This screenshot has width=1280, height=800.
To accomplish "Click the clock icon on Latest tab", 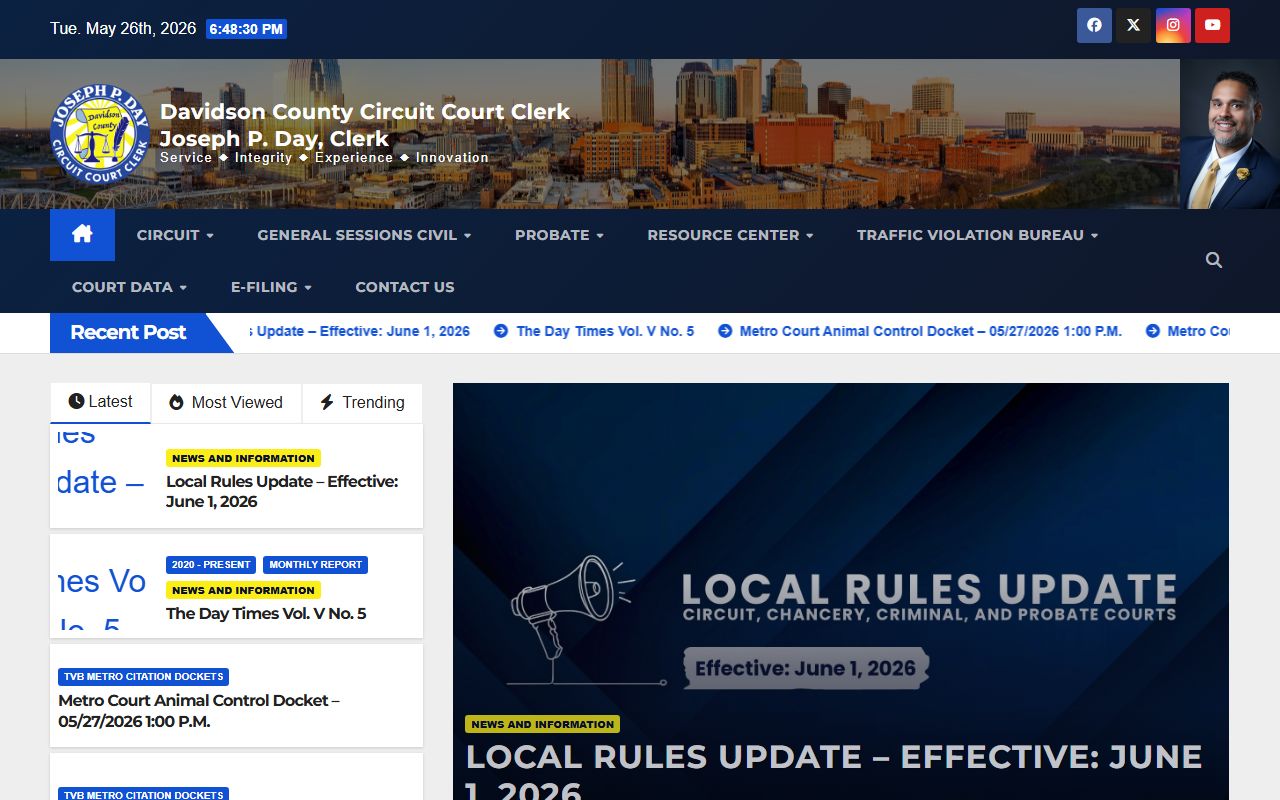I will [x=76, y=401].
